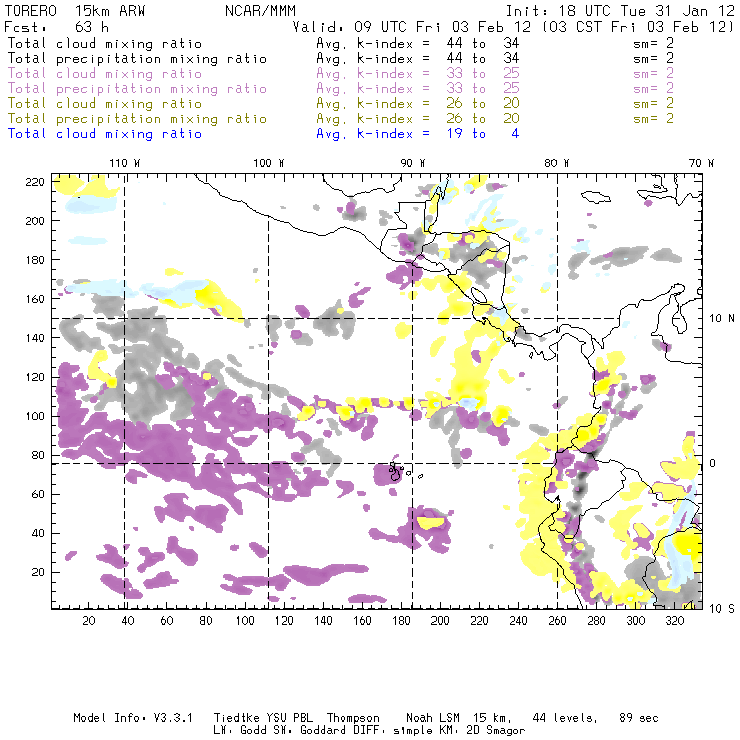
Task: Click the 'Fcst: 63 h' forecast hour text
Action: pyautogui.click(x=57, y=27)
